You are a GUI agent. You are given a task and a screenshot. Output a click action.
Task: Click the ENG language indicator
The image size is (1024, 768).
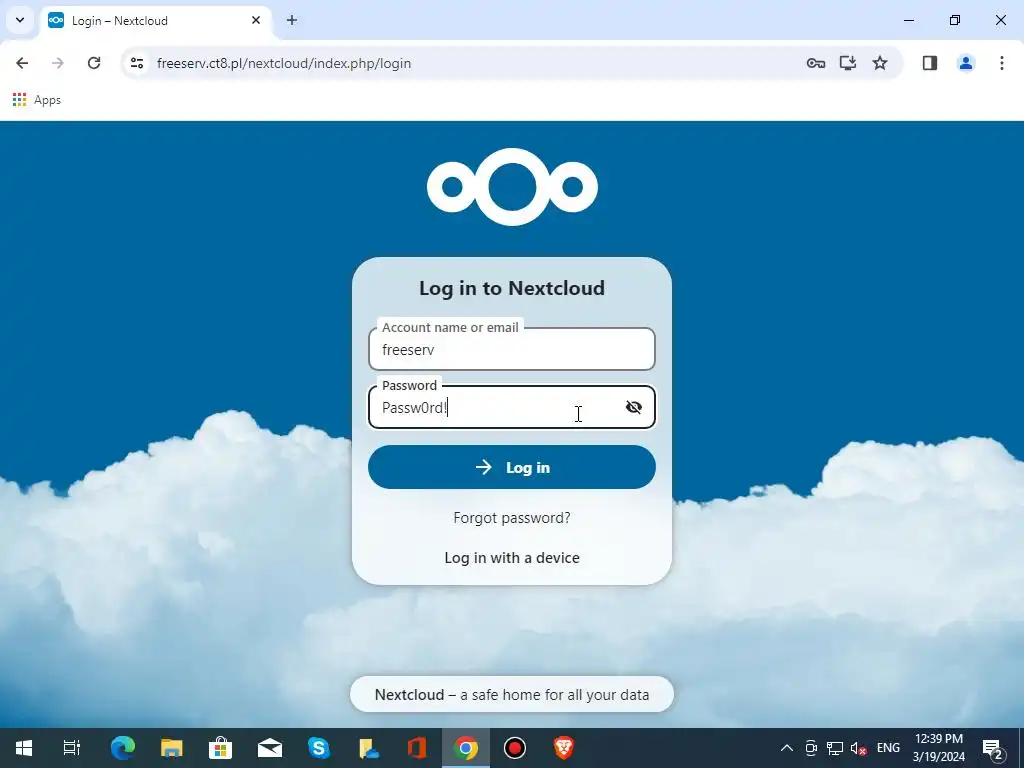[888, 748]
